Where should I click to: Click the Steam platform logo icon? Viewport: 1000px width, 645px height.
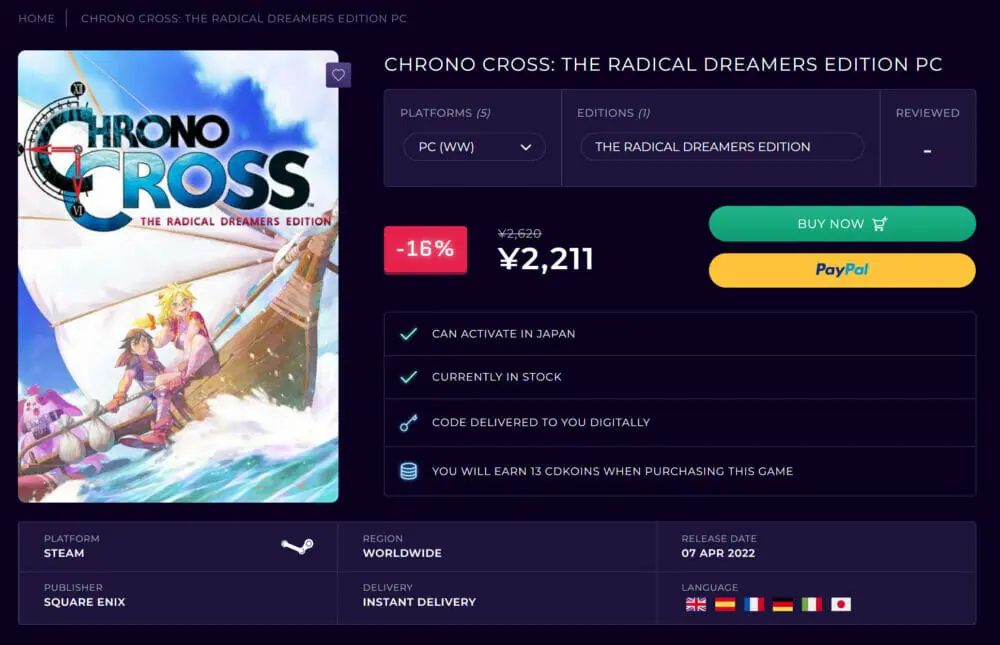click(297, 546)
